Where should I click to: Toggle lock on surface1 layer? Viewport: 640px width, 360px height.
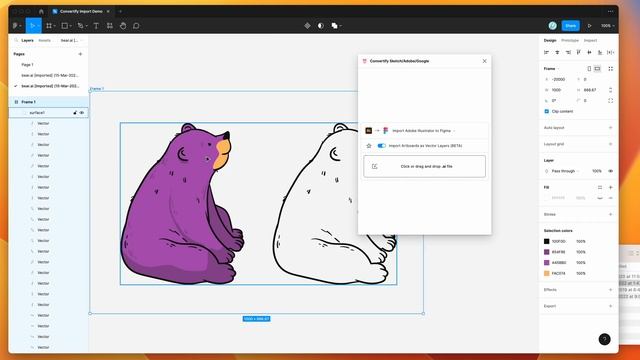pyautogui.click(x=75, y=113)
